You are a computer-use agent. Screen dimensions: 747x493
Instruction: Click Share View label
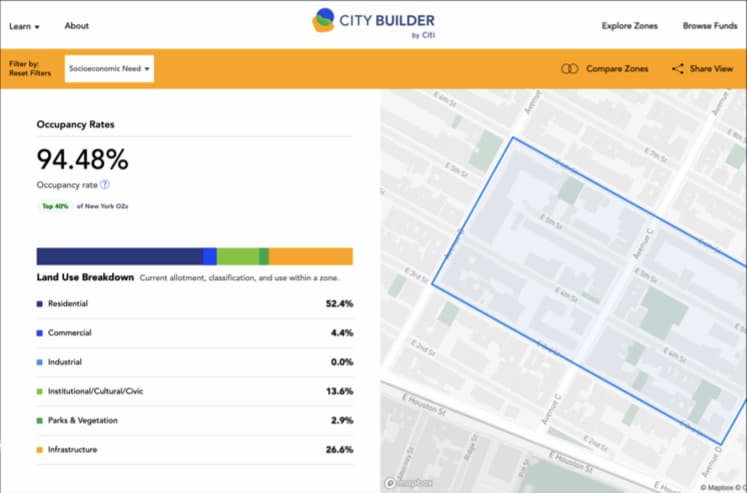point(711,69)
